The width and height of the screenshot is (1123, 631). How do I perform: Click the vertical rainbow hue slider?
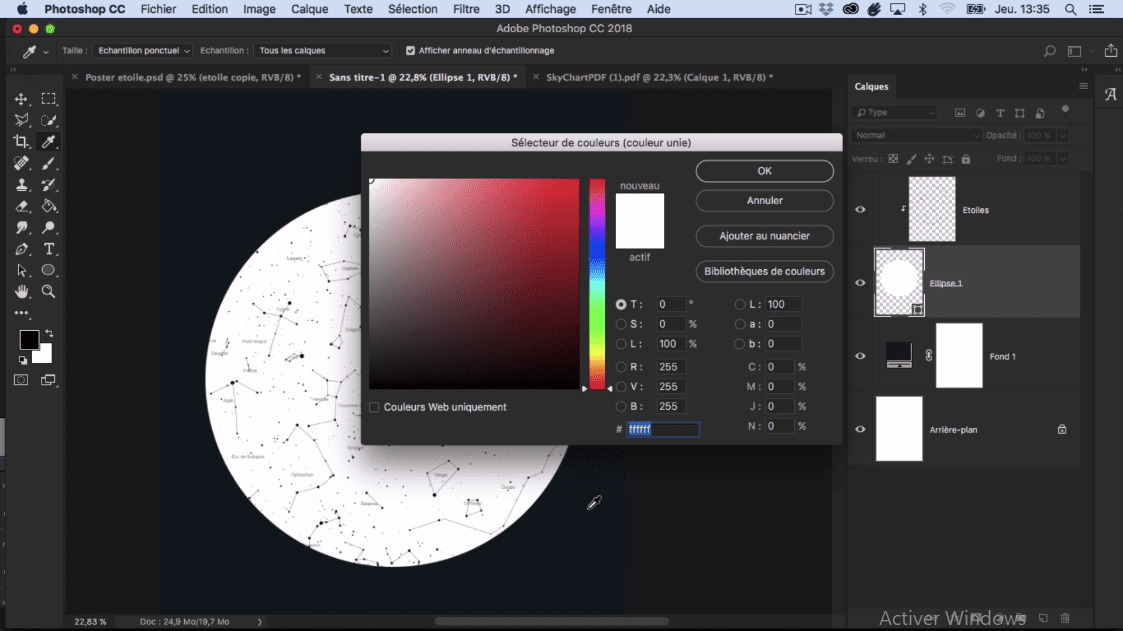pos(597,283)
